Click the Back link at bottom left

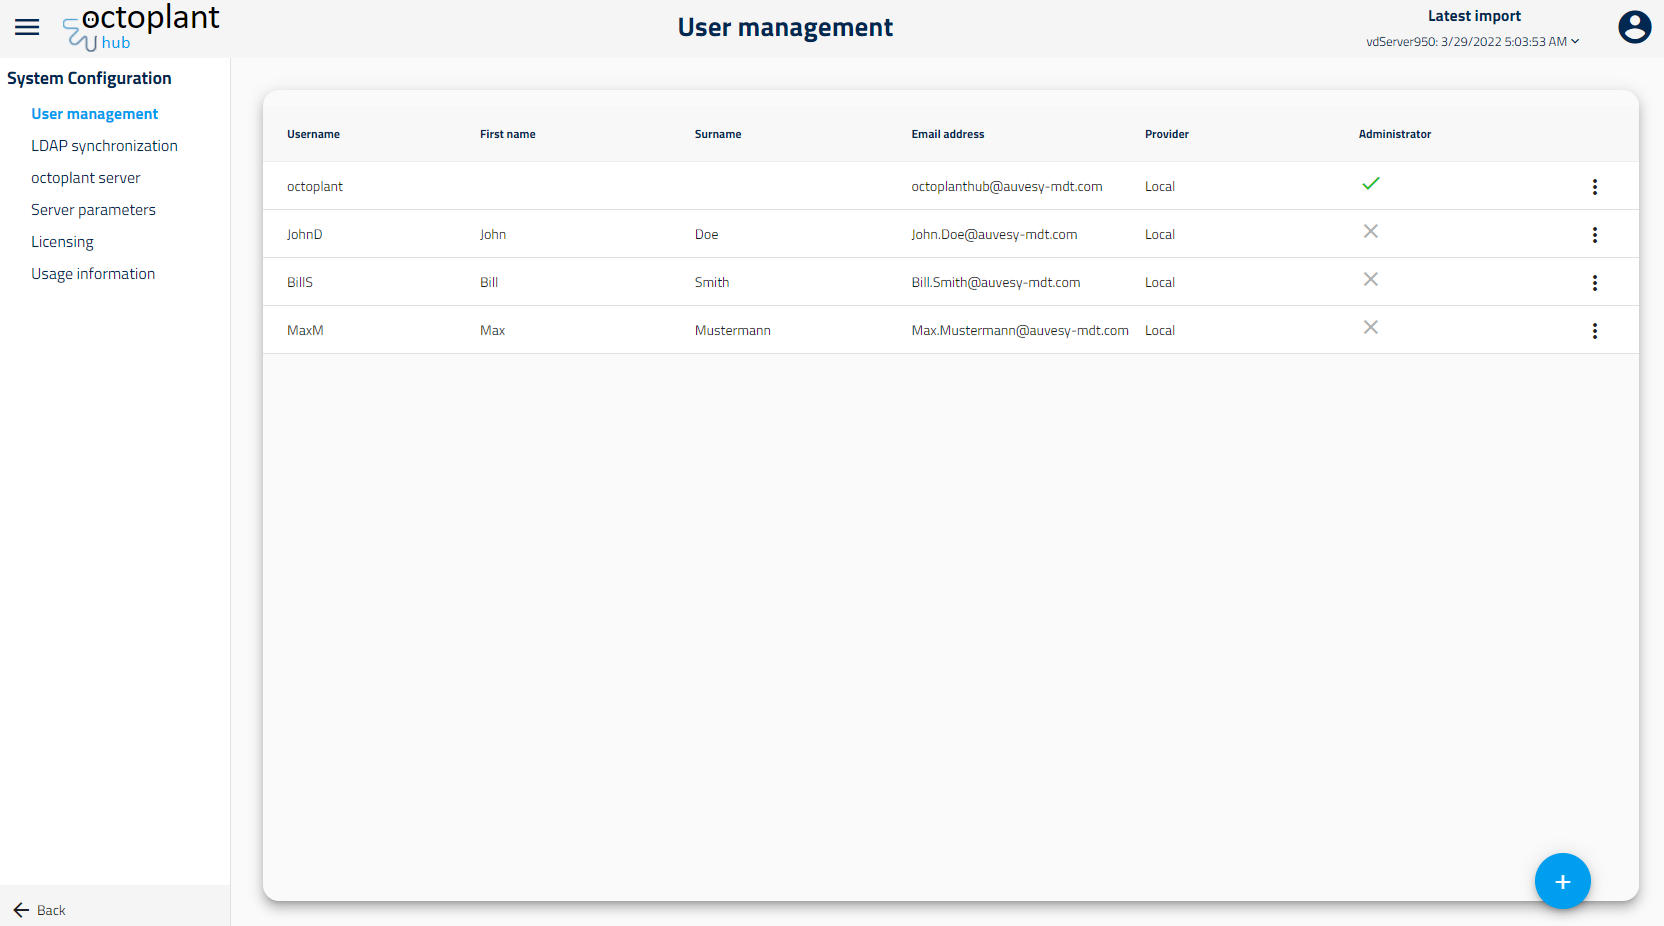[x=40, y=910]
